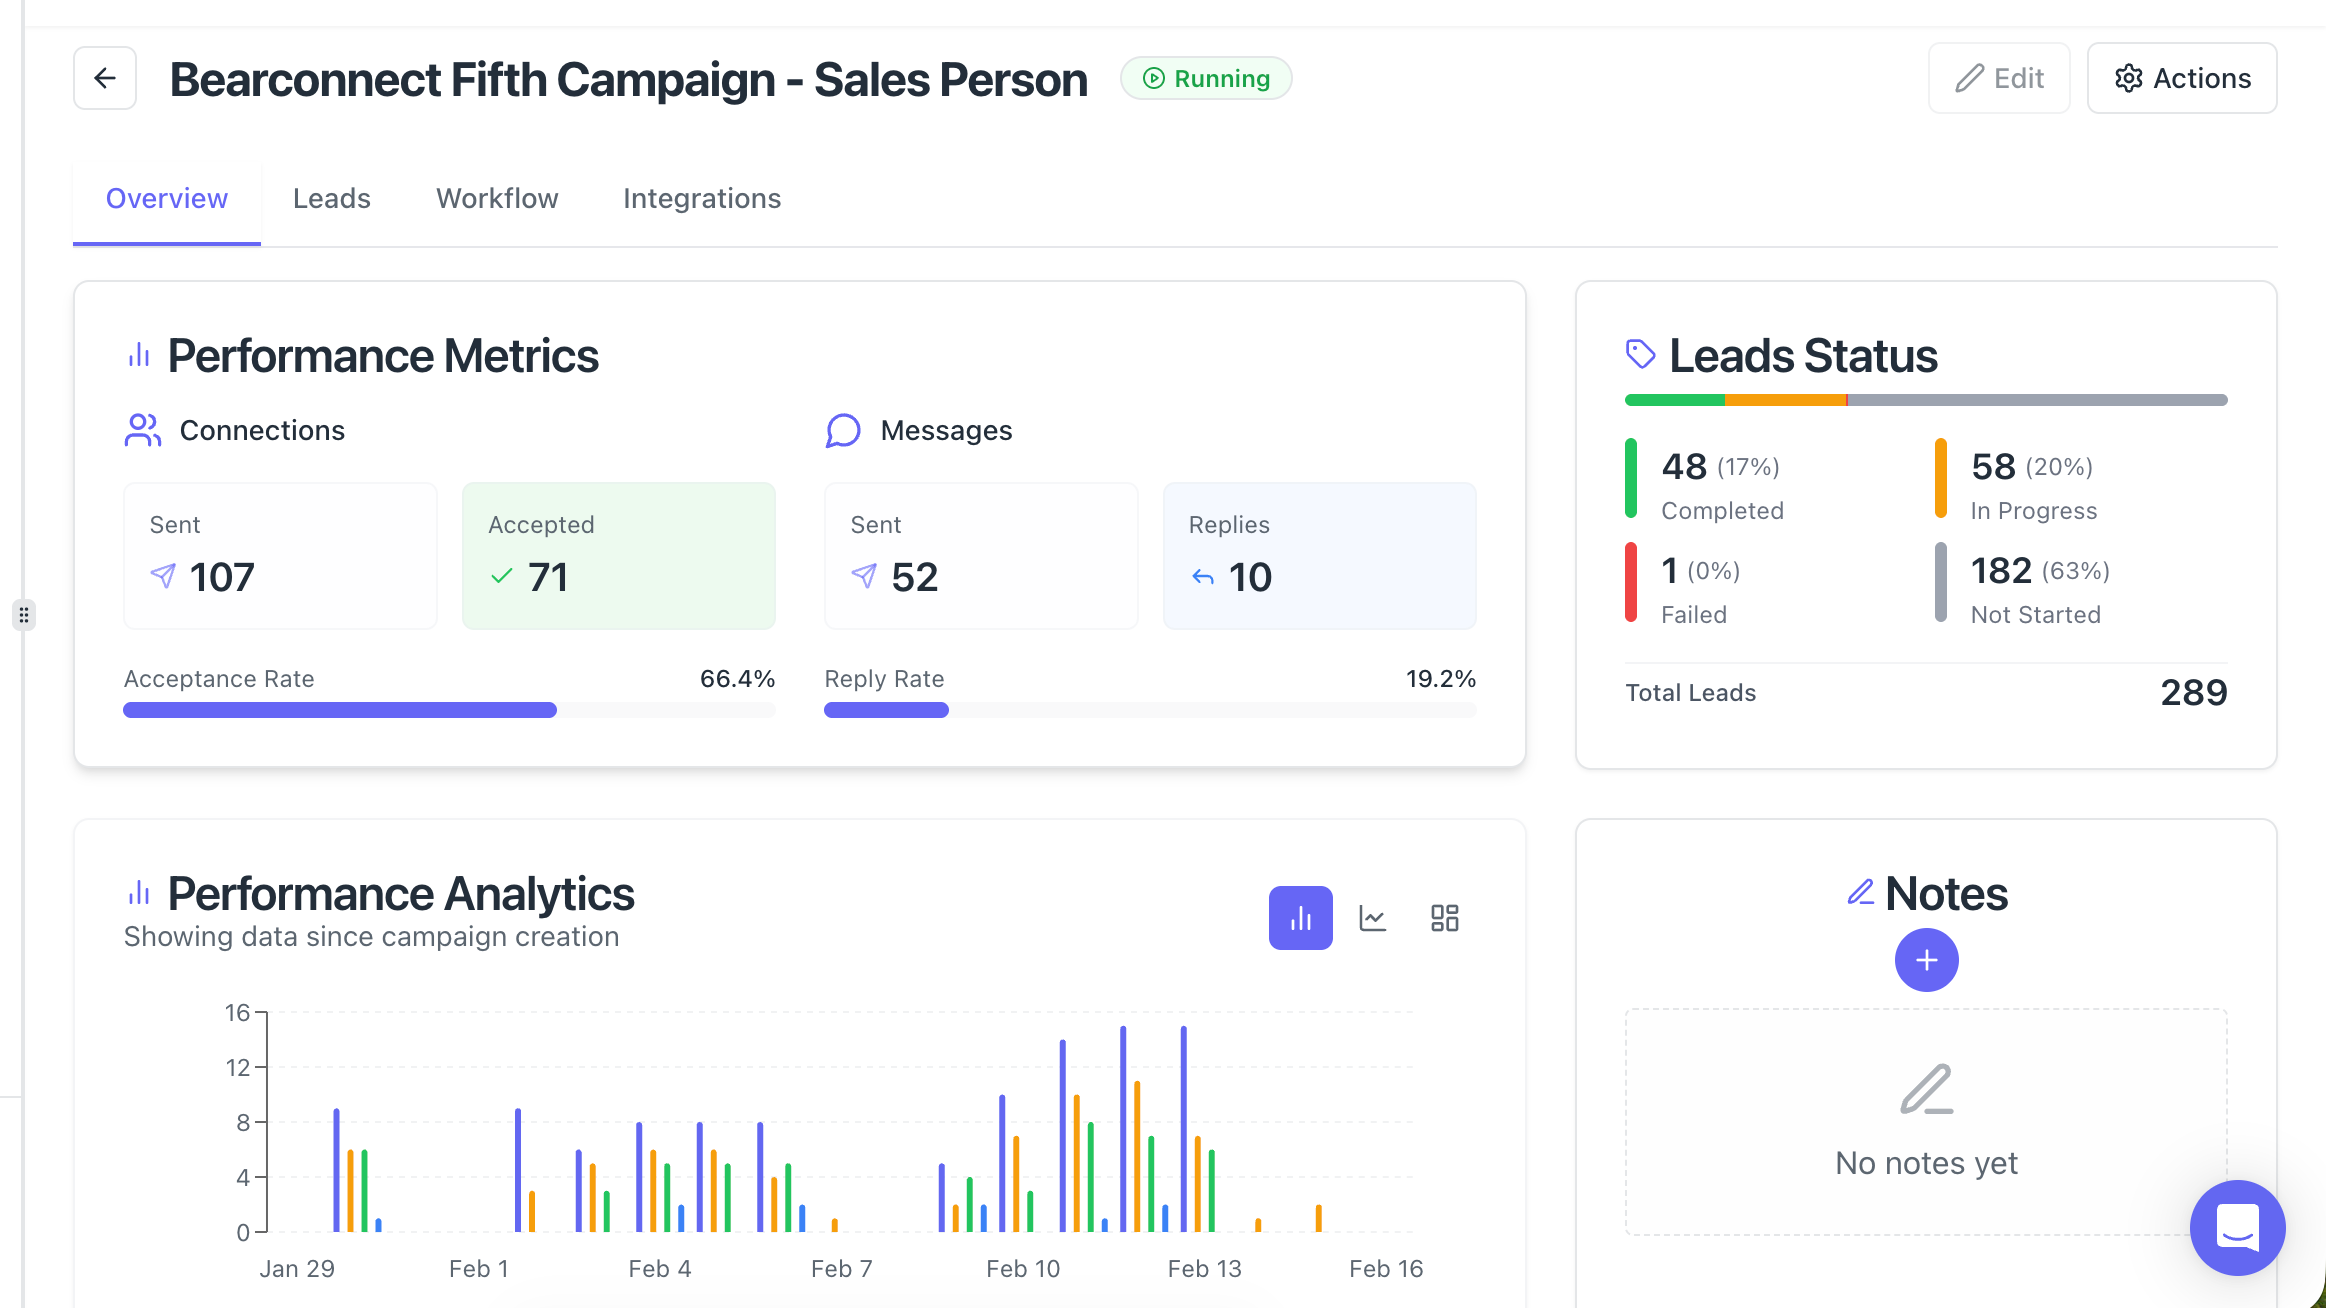Go to the Integrations tab
The image size is (2326, 1308).
coord(702,198)
